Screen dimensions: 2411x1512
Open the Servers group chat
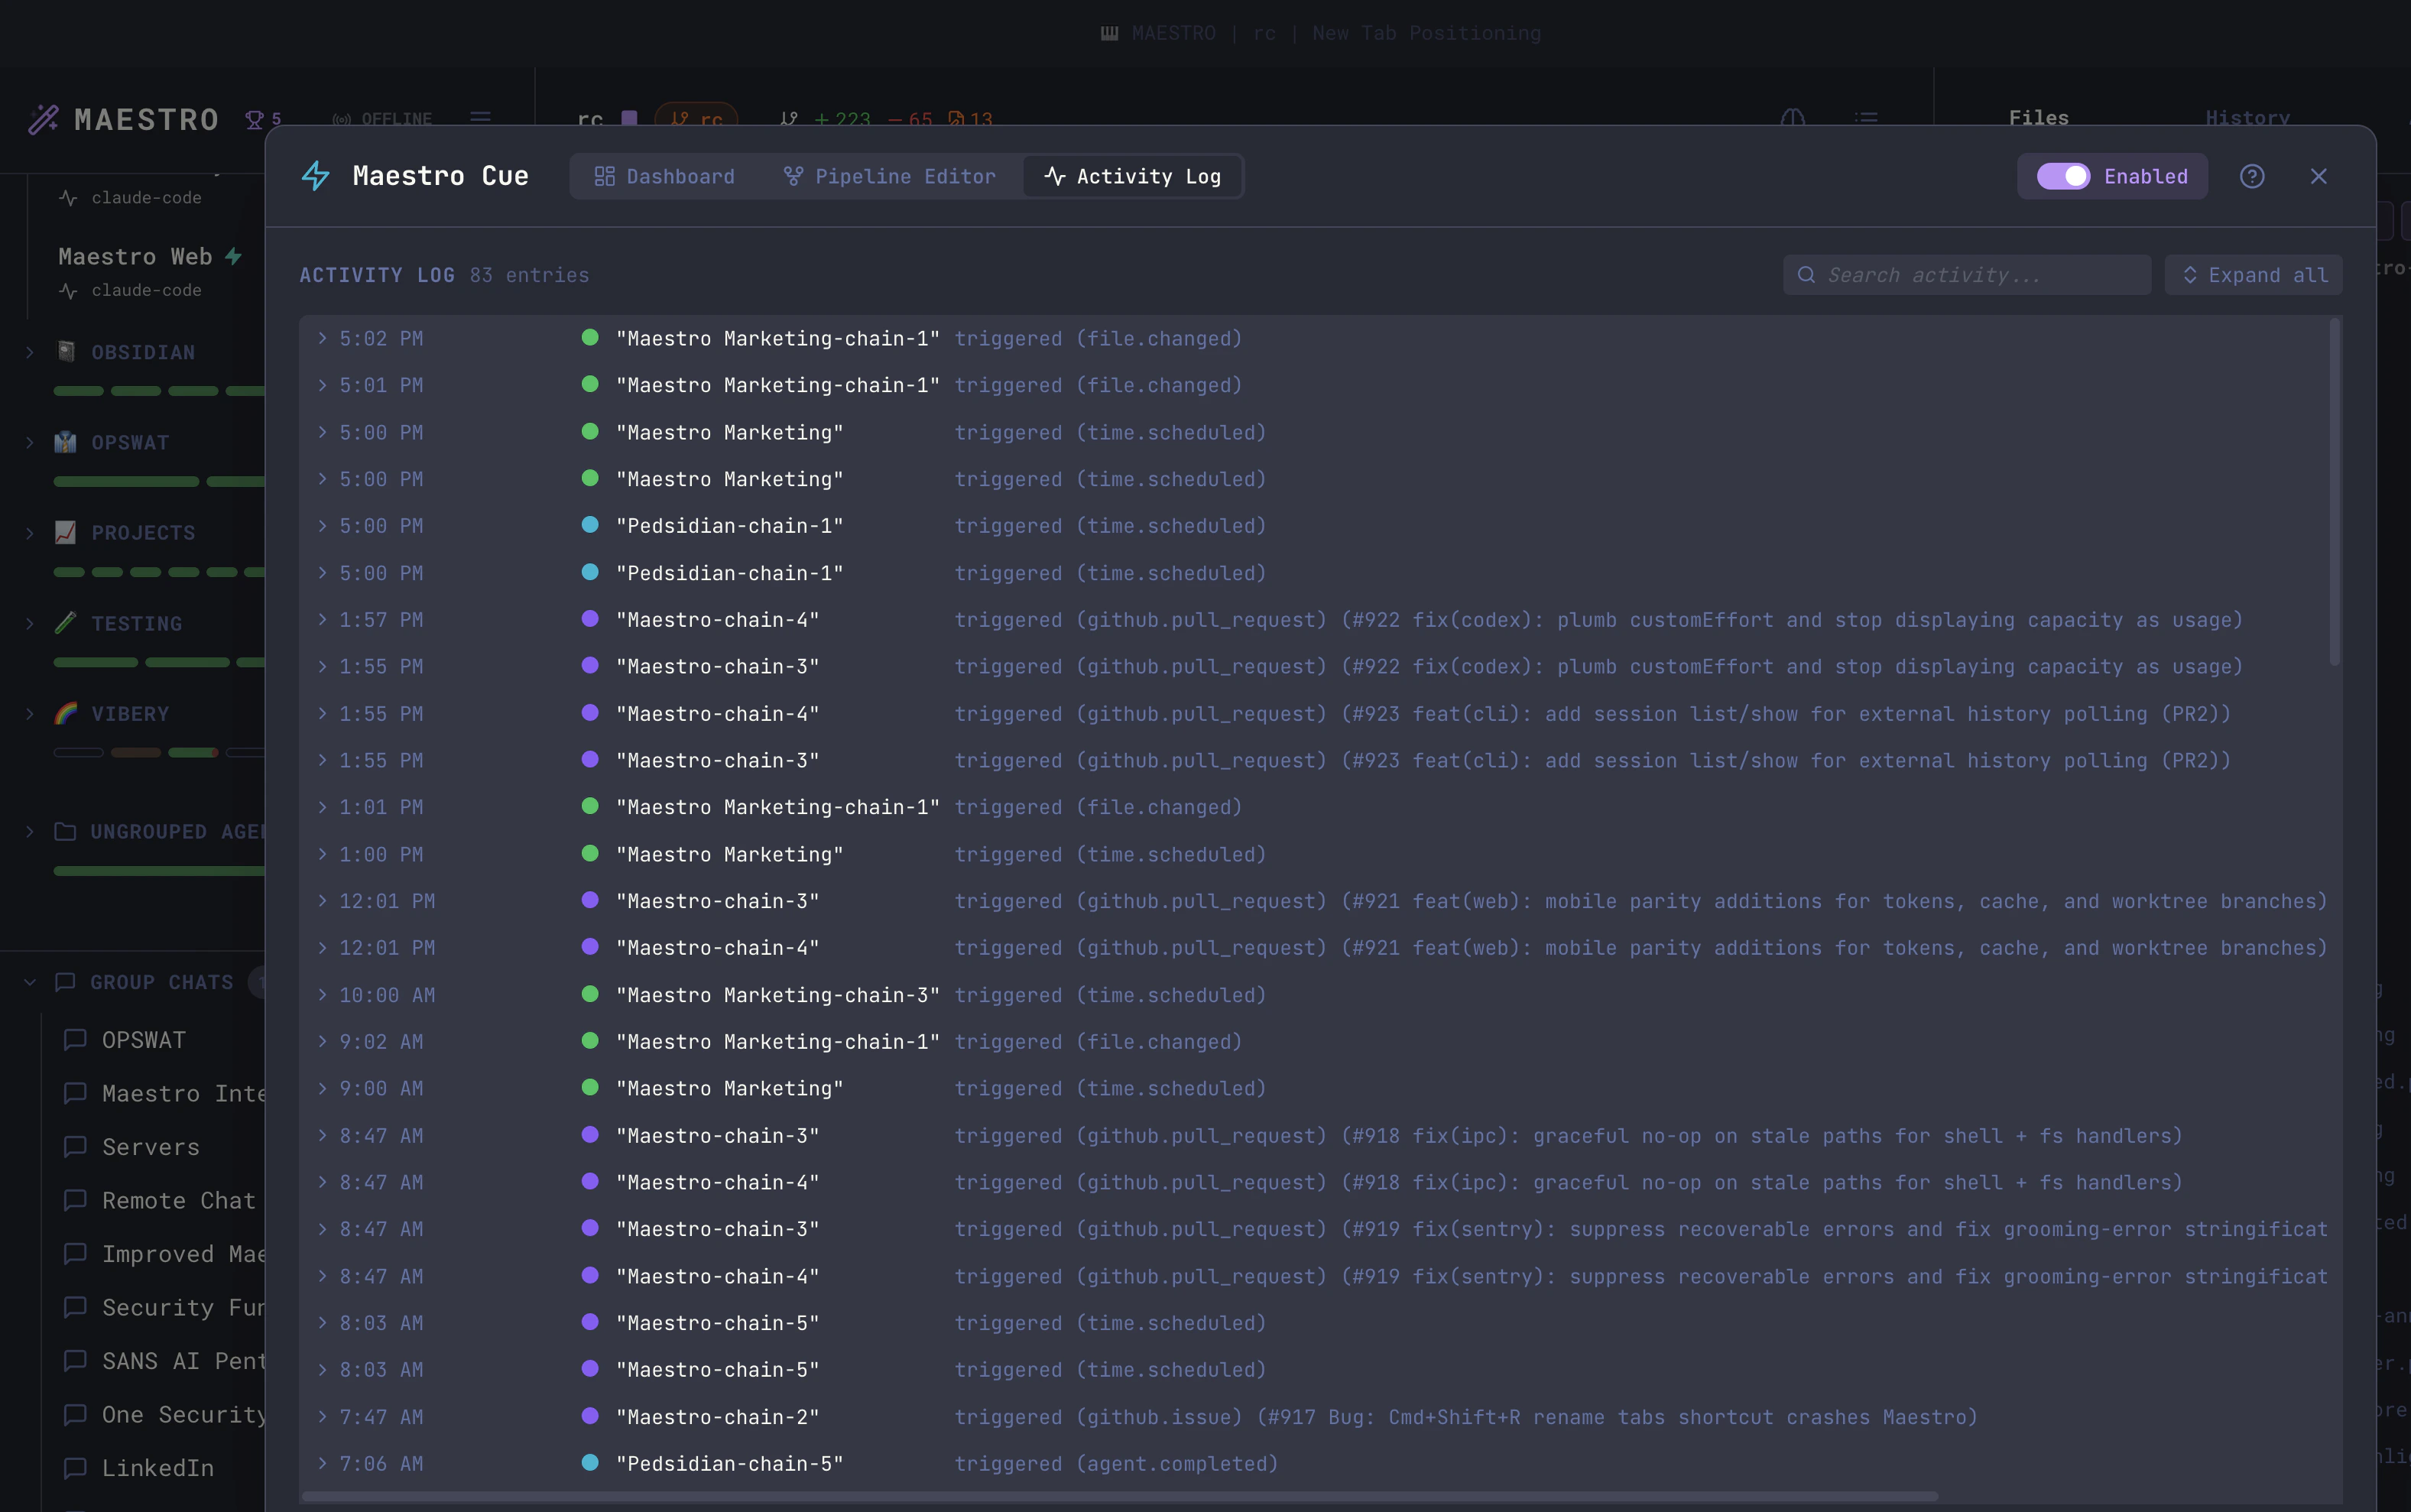click(x=151, y=1147)
